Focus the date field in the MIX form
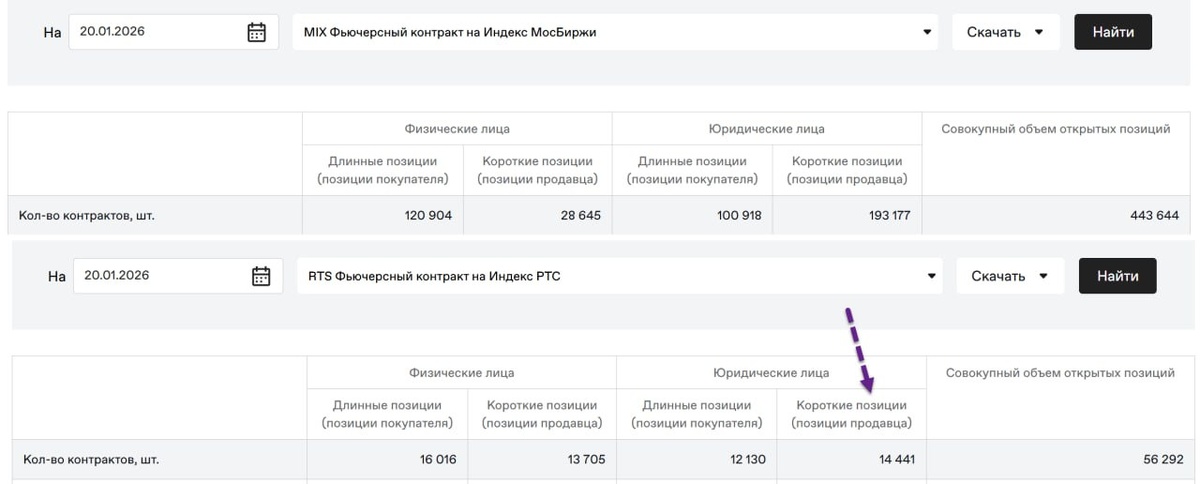The width and height of the screenshot is (1200, 484). click(x=158, y=32)
